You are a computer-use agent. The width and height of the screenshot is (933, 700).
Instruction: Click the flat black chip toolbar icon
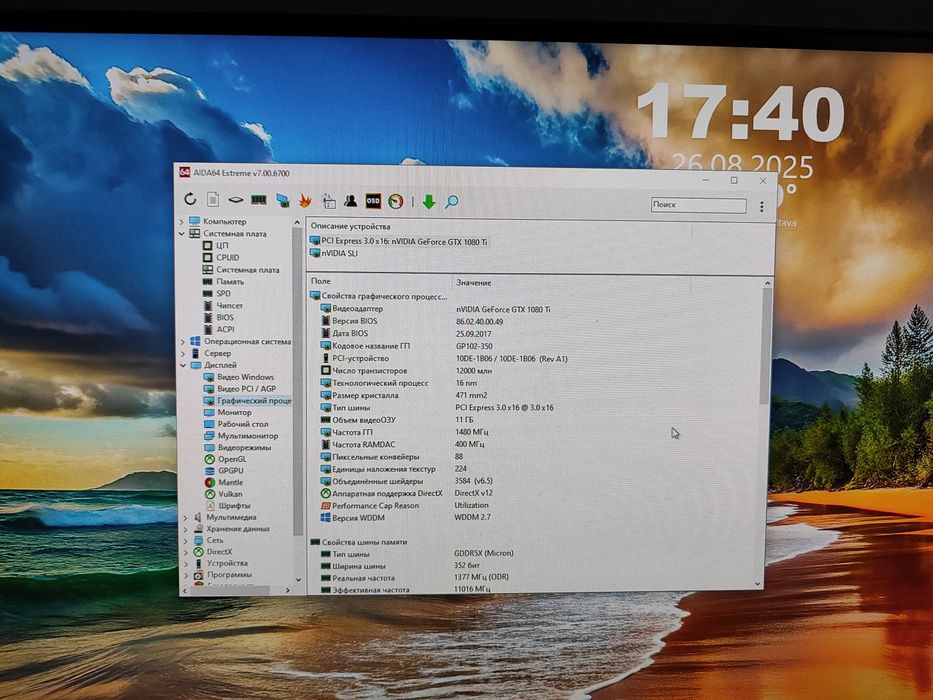(236, 200)
